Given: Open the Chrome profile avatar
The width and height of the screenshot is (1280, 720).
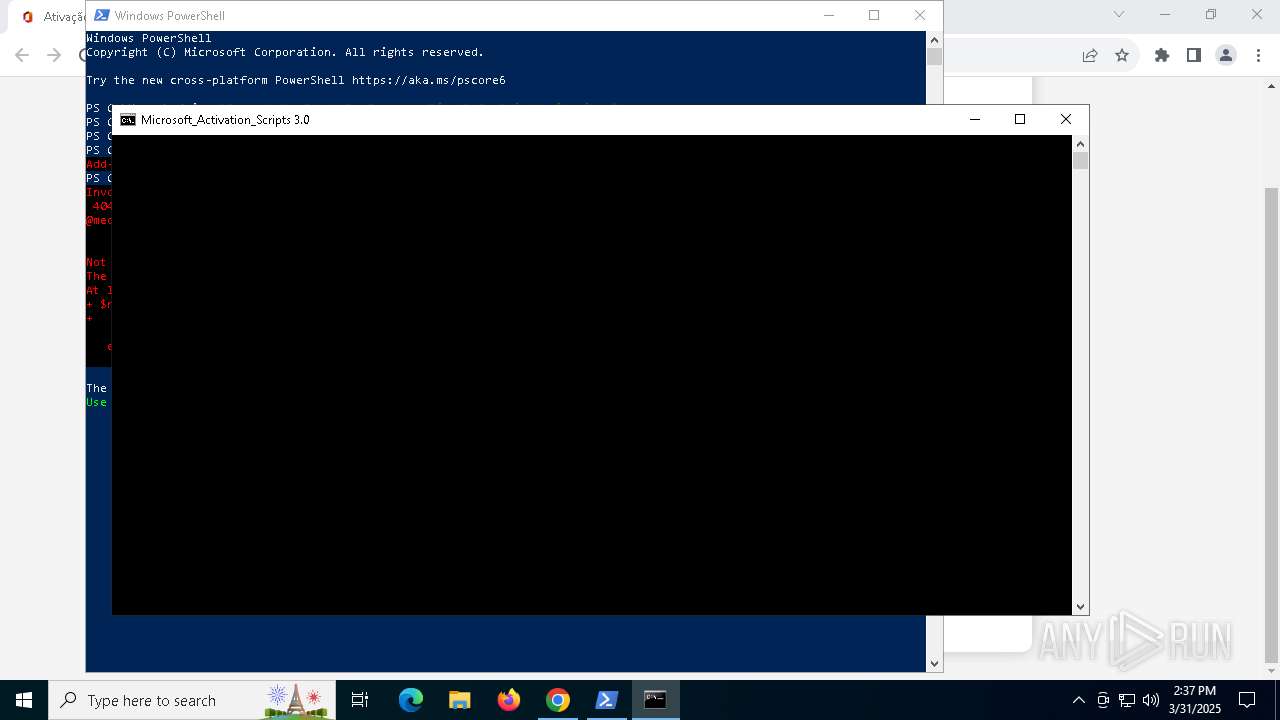Looking at the screenshot, I should tap(1226, 55).
